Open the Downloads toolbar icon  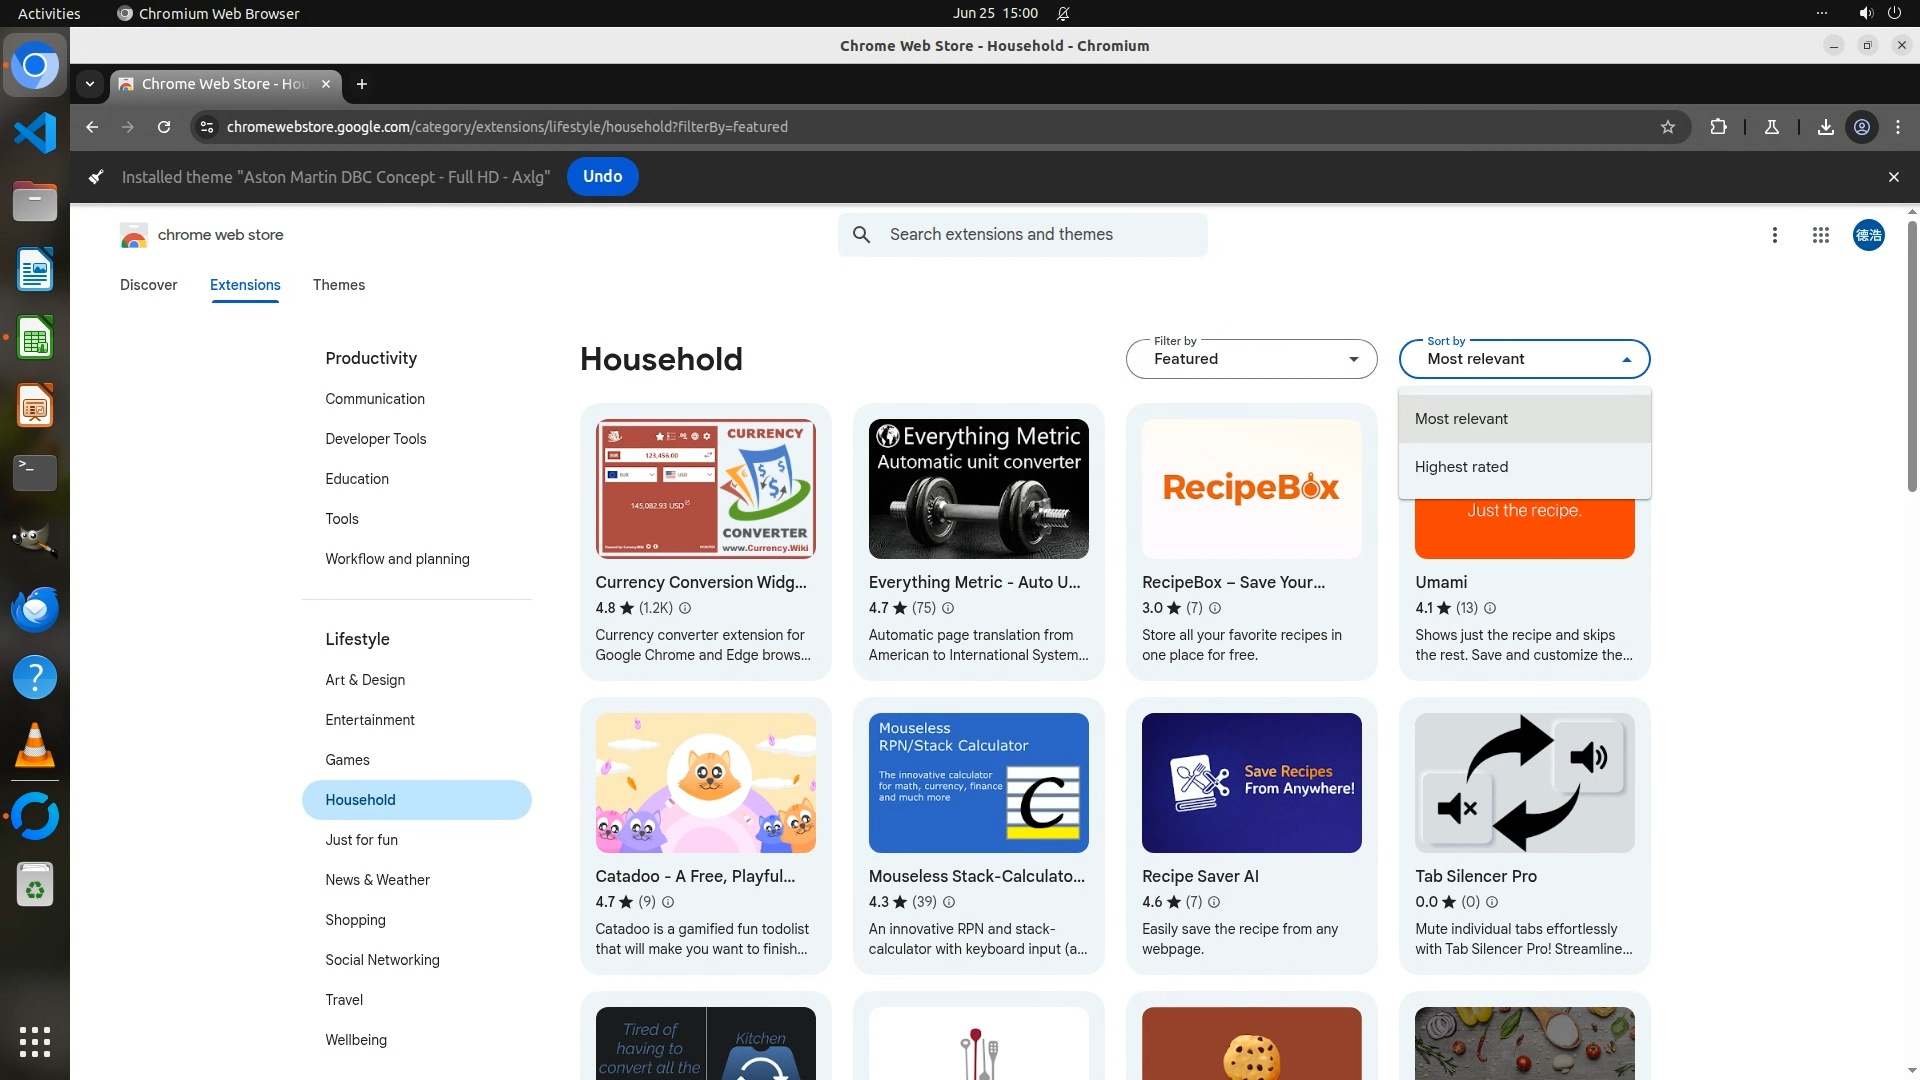coord(1825,127)
